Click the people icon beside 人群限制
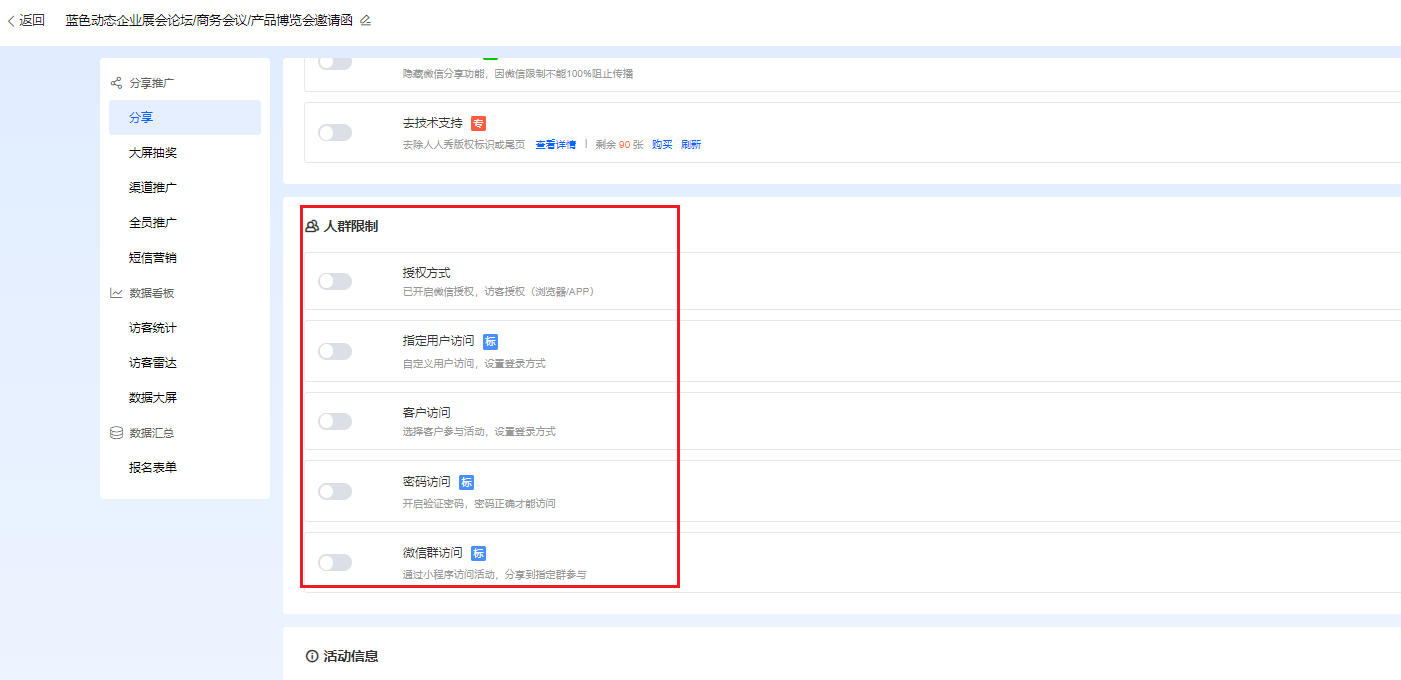The image size is (1401, 680). [x=312, y=227]
